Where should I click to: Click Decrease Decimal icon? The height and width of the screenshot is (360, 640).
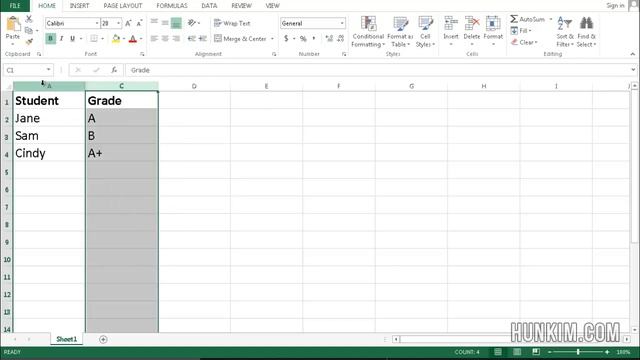tap(340, 38)
